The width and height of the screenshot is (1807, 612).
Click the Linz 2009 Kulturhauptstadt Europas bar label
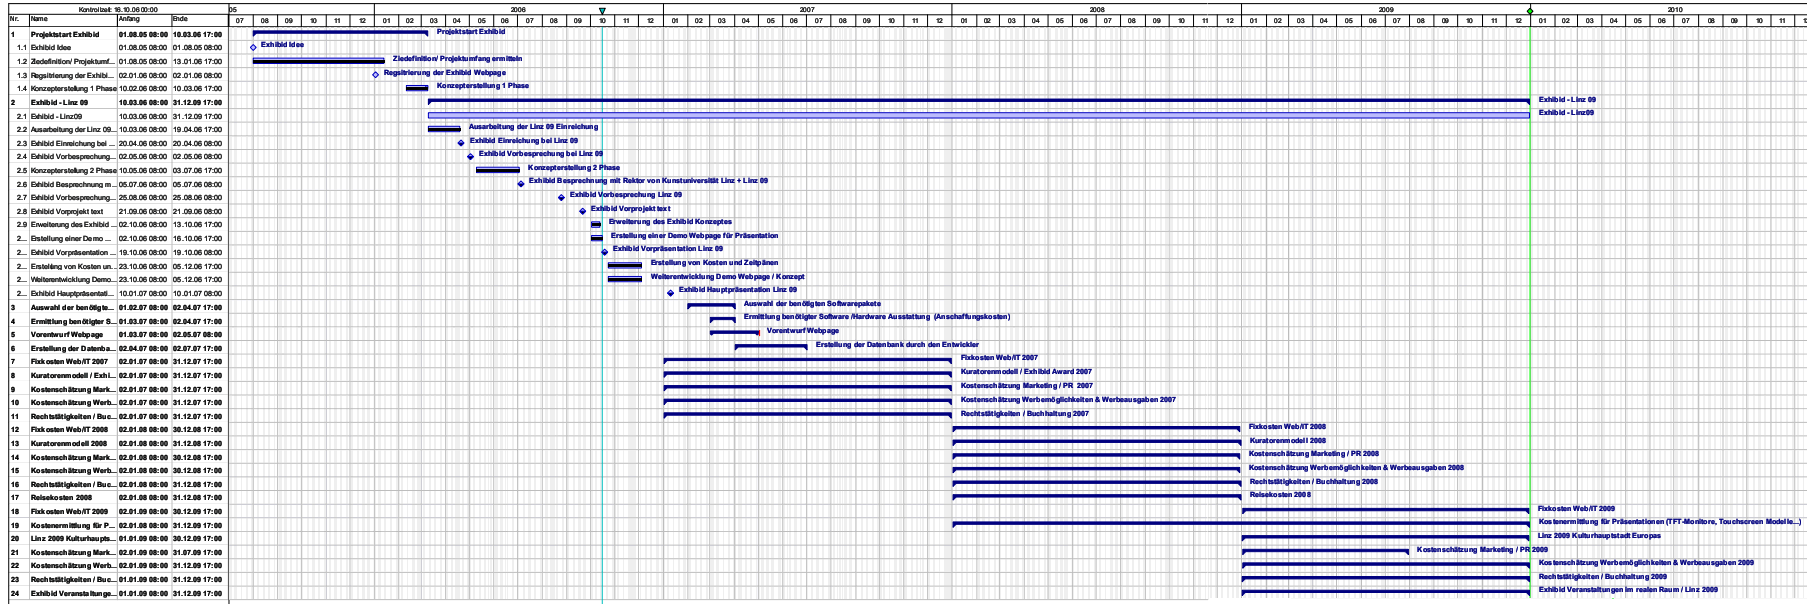coord(1599,535)
